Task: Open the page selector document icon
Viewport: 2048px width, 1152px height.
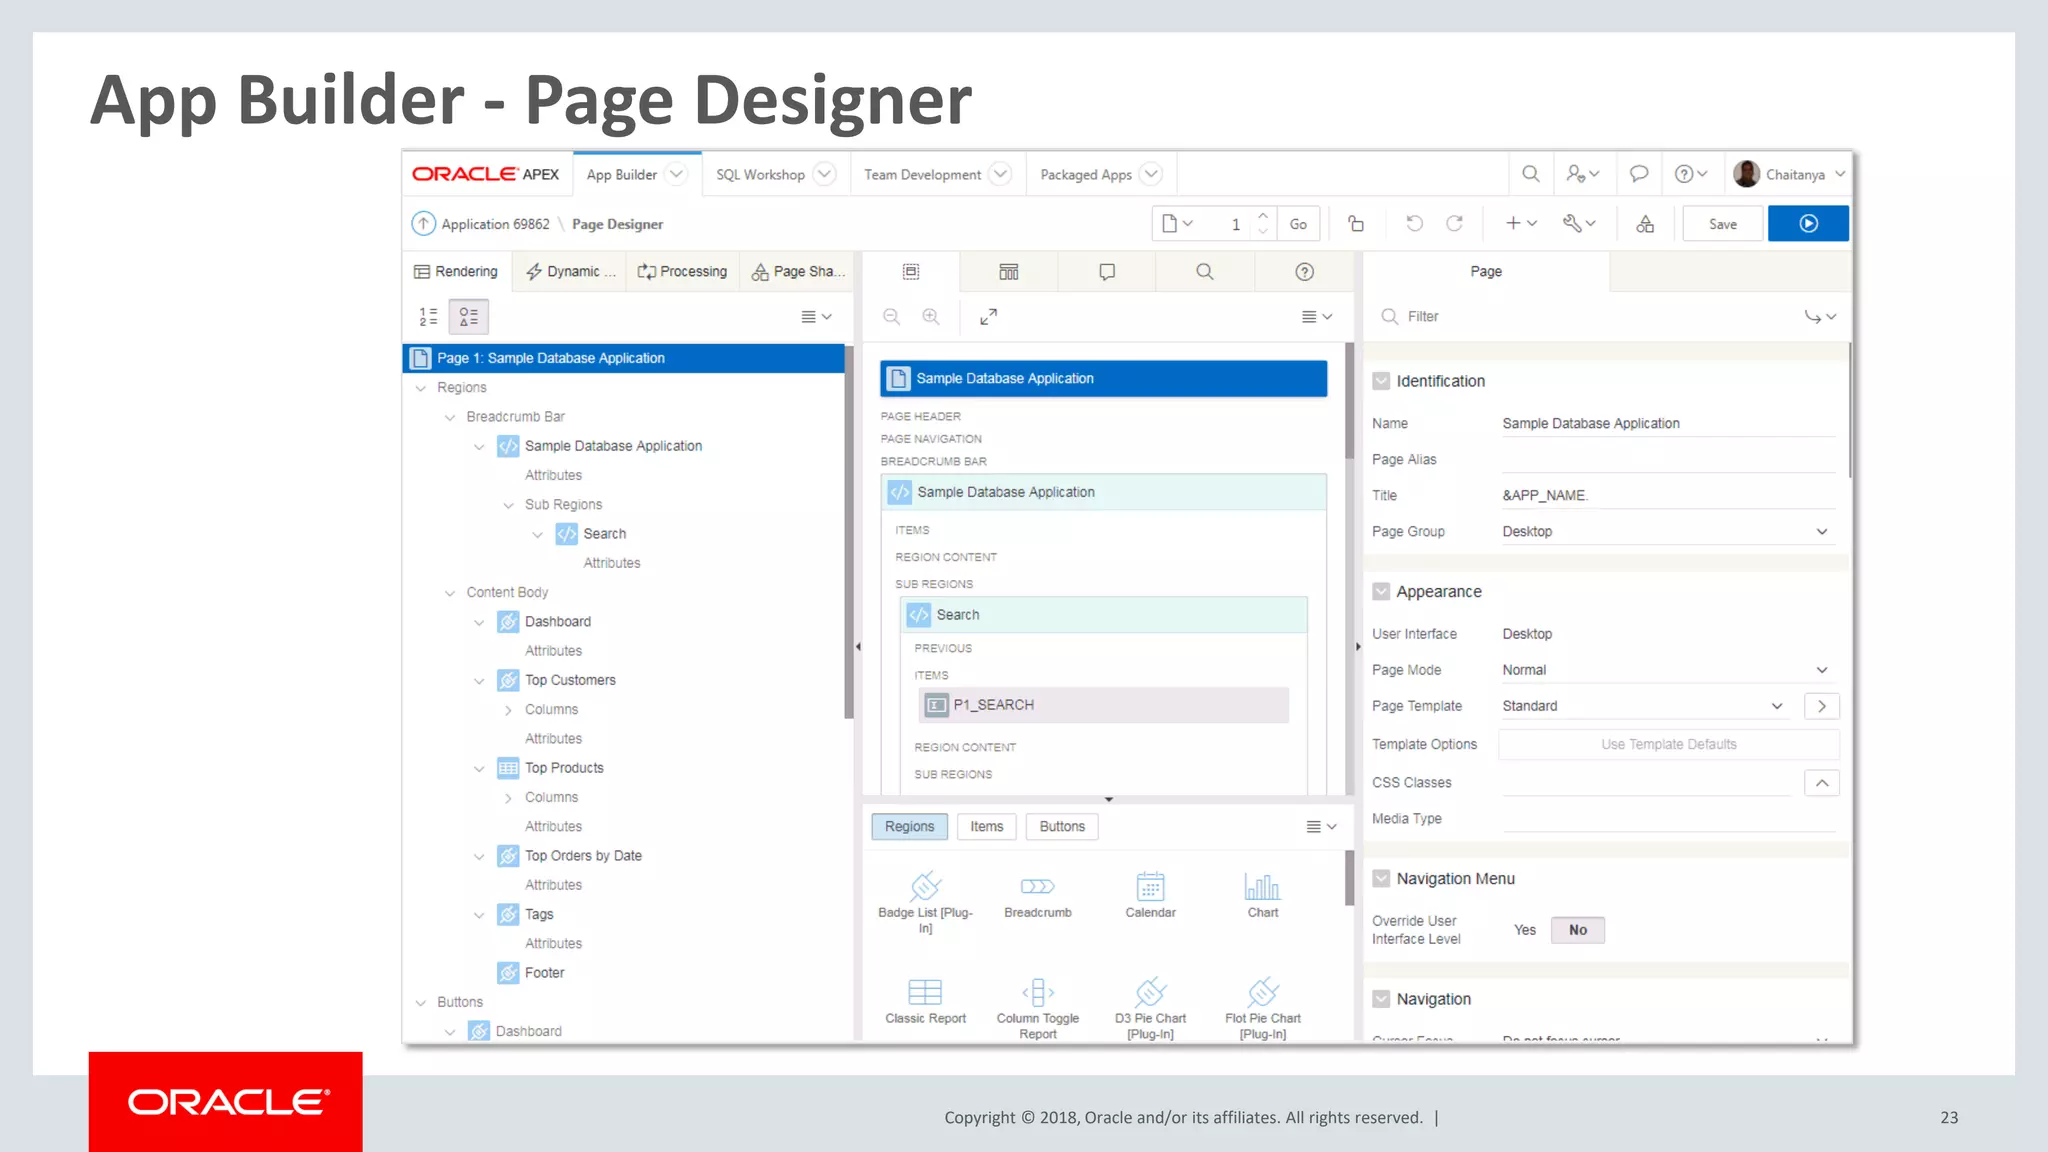Action: click(1177, 224)
